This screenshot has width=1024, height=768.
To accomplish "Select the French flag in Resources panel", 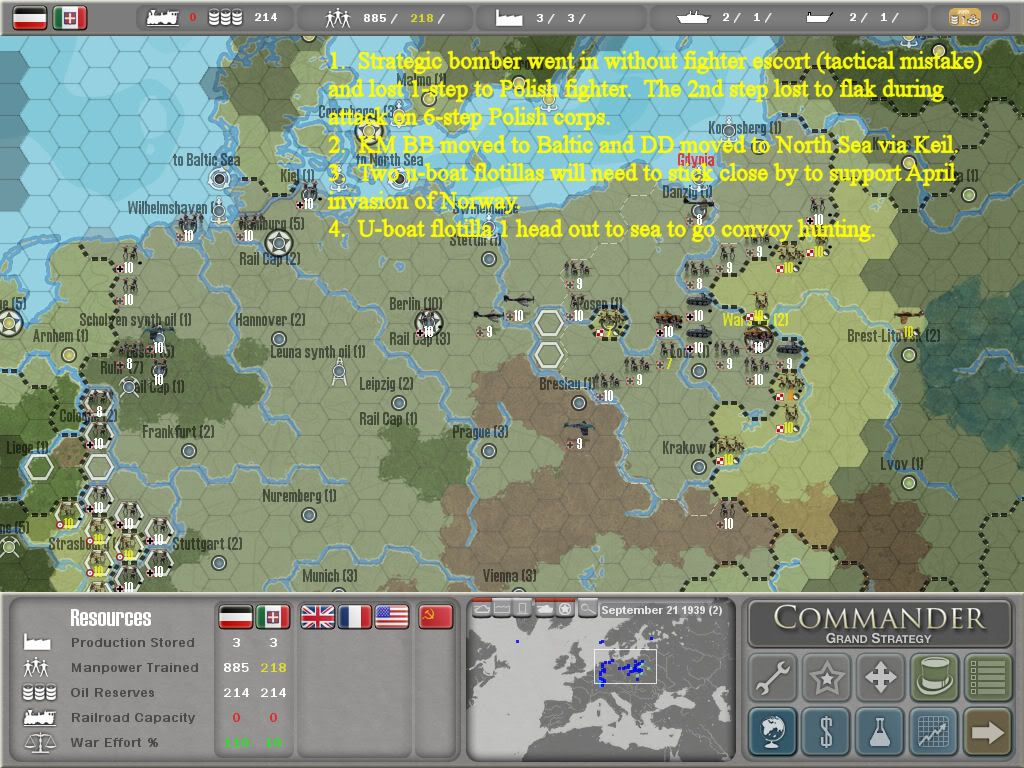I will (x=355, y=617).
